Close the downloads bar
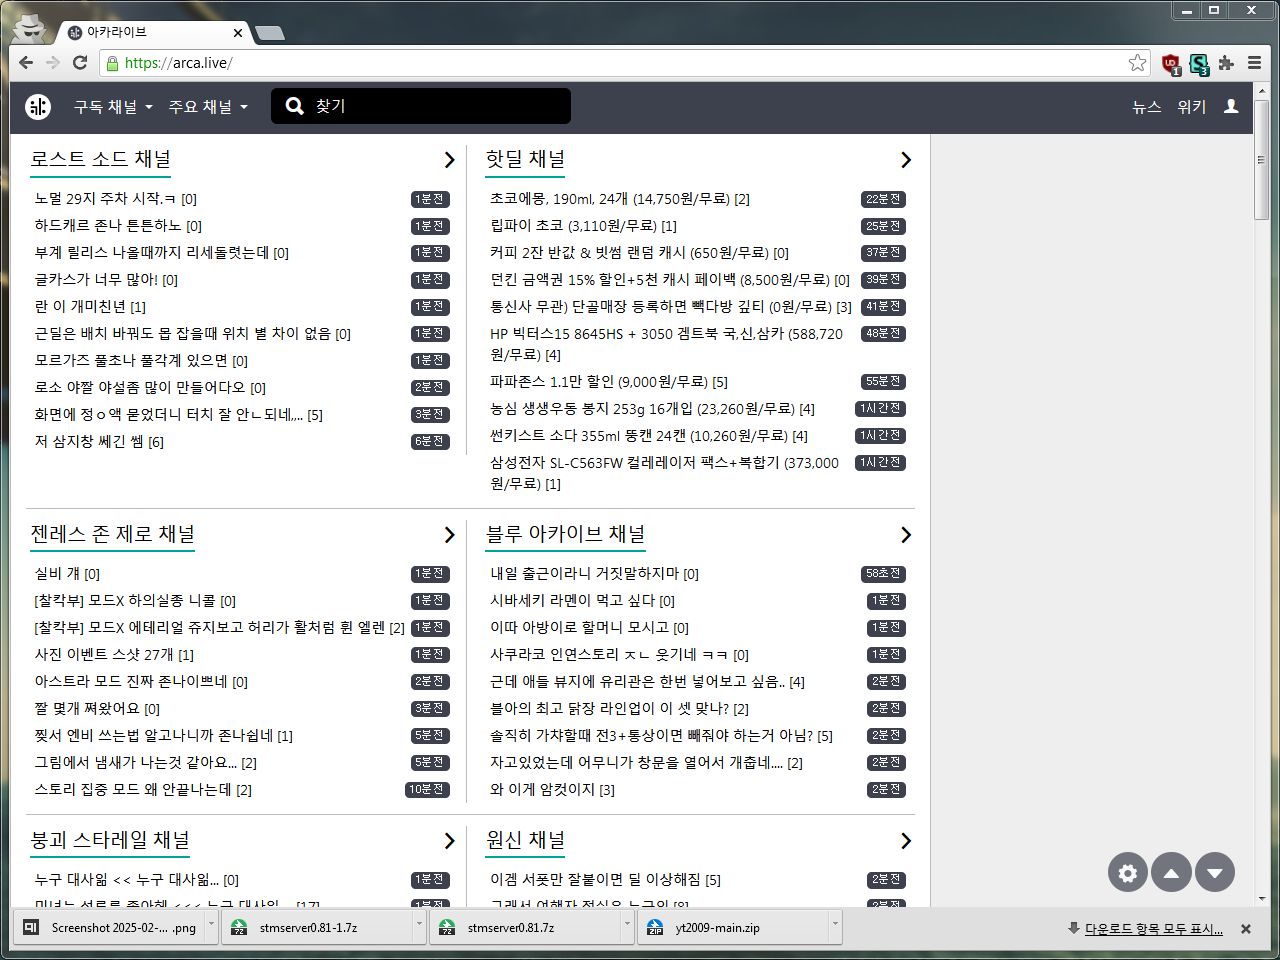The width and height of the screenshot is (1280, 960). coord(1246,929)
